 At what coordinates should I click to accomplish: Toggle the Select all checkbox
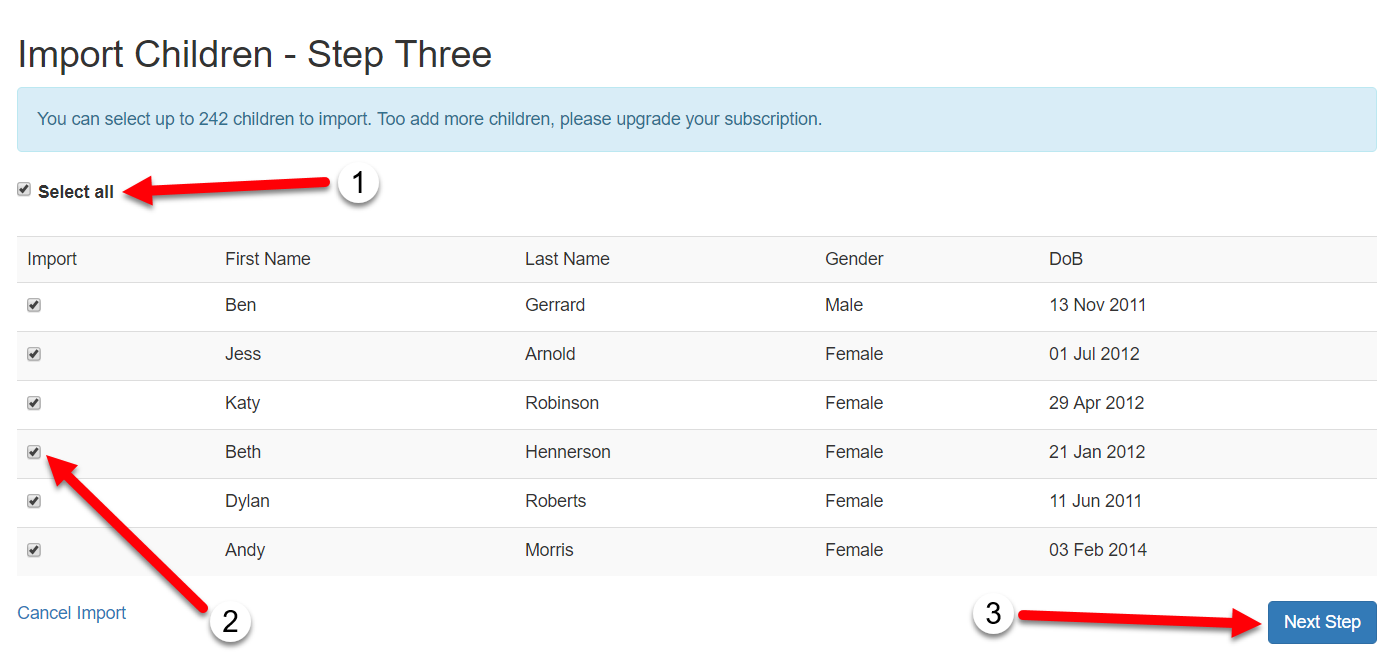(x=24, y=190)
